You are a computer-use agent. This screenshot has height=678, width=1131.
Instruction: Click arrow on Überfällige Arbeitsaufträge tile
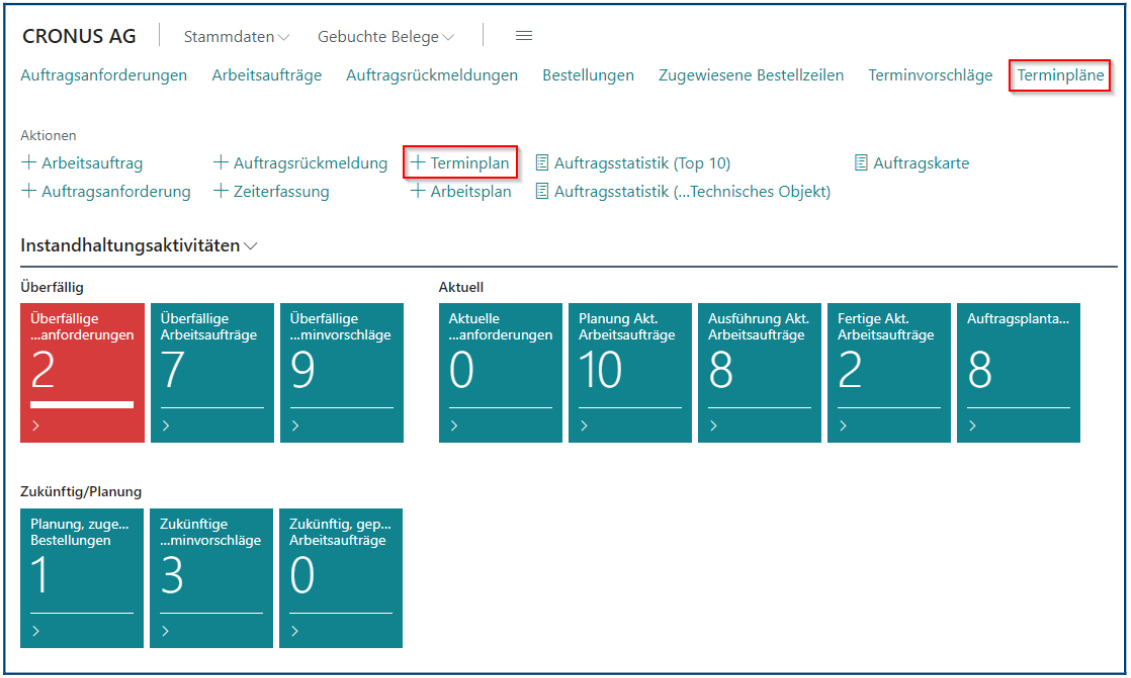[x=165, y=426]
